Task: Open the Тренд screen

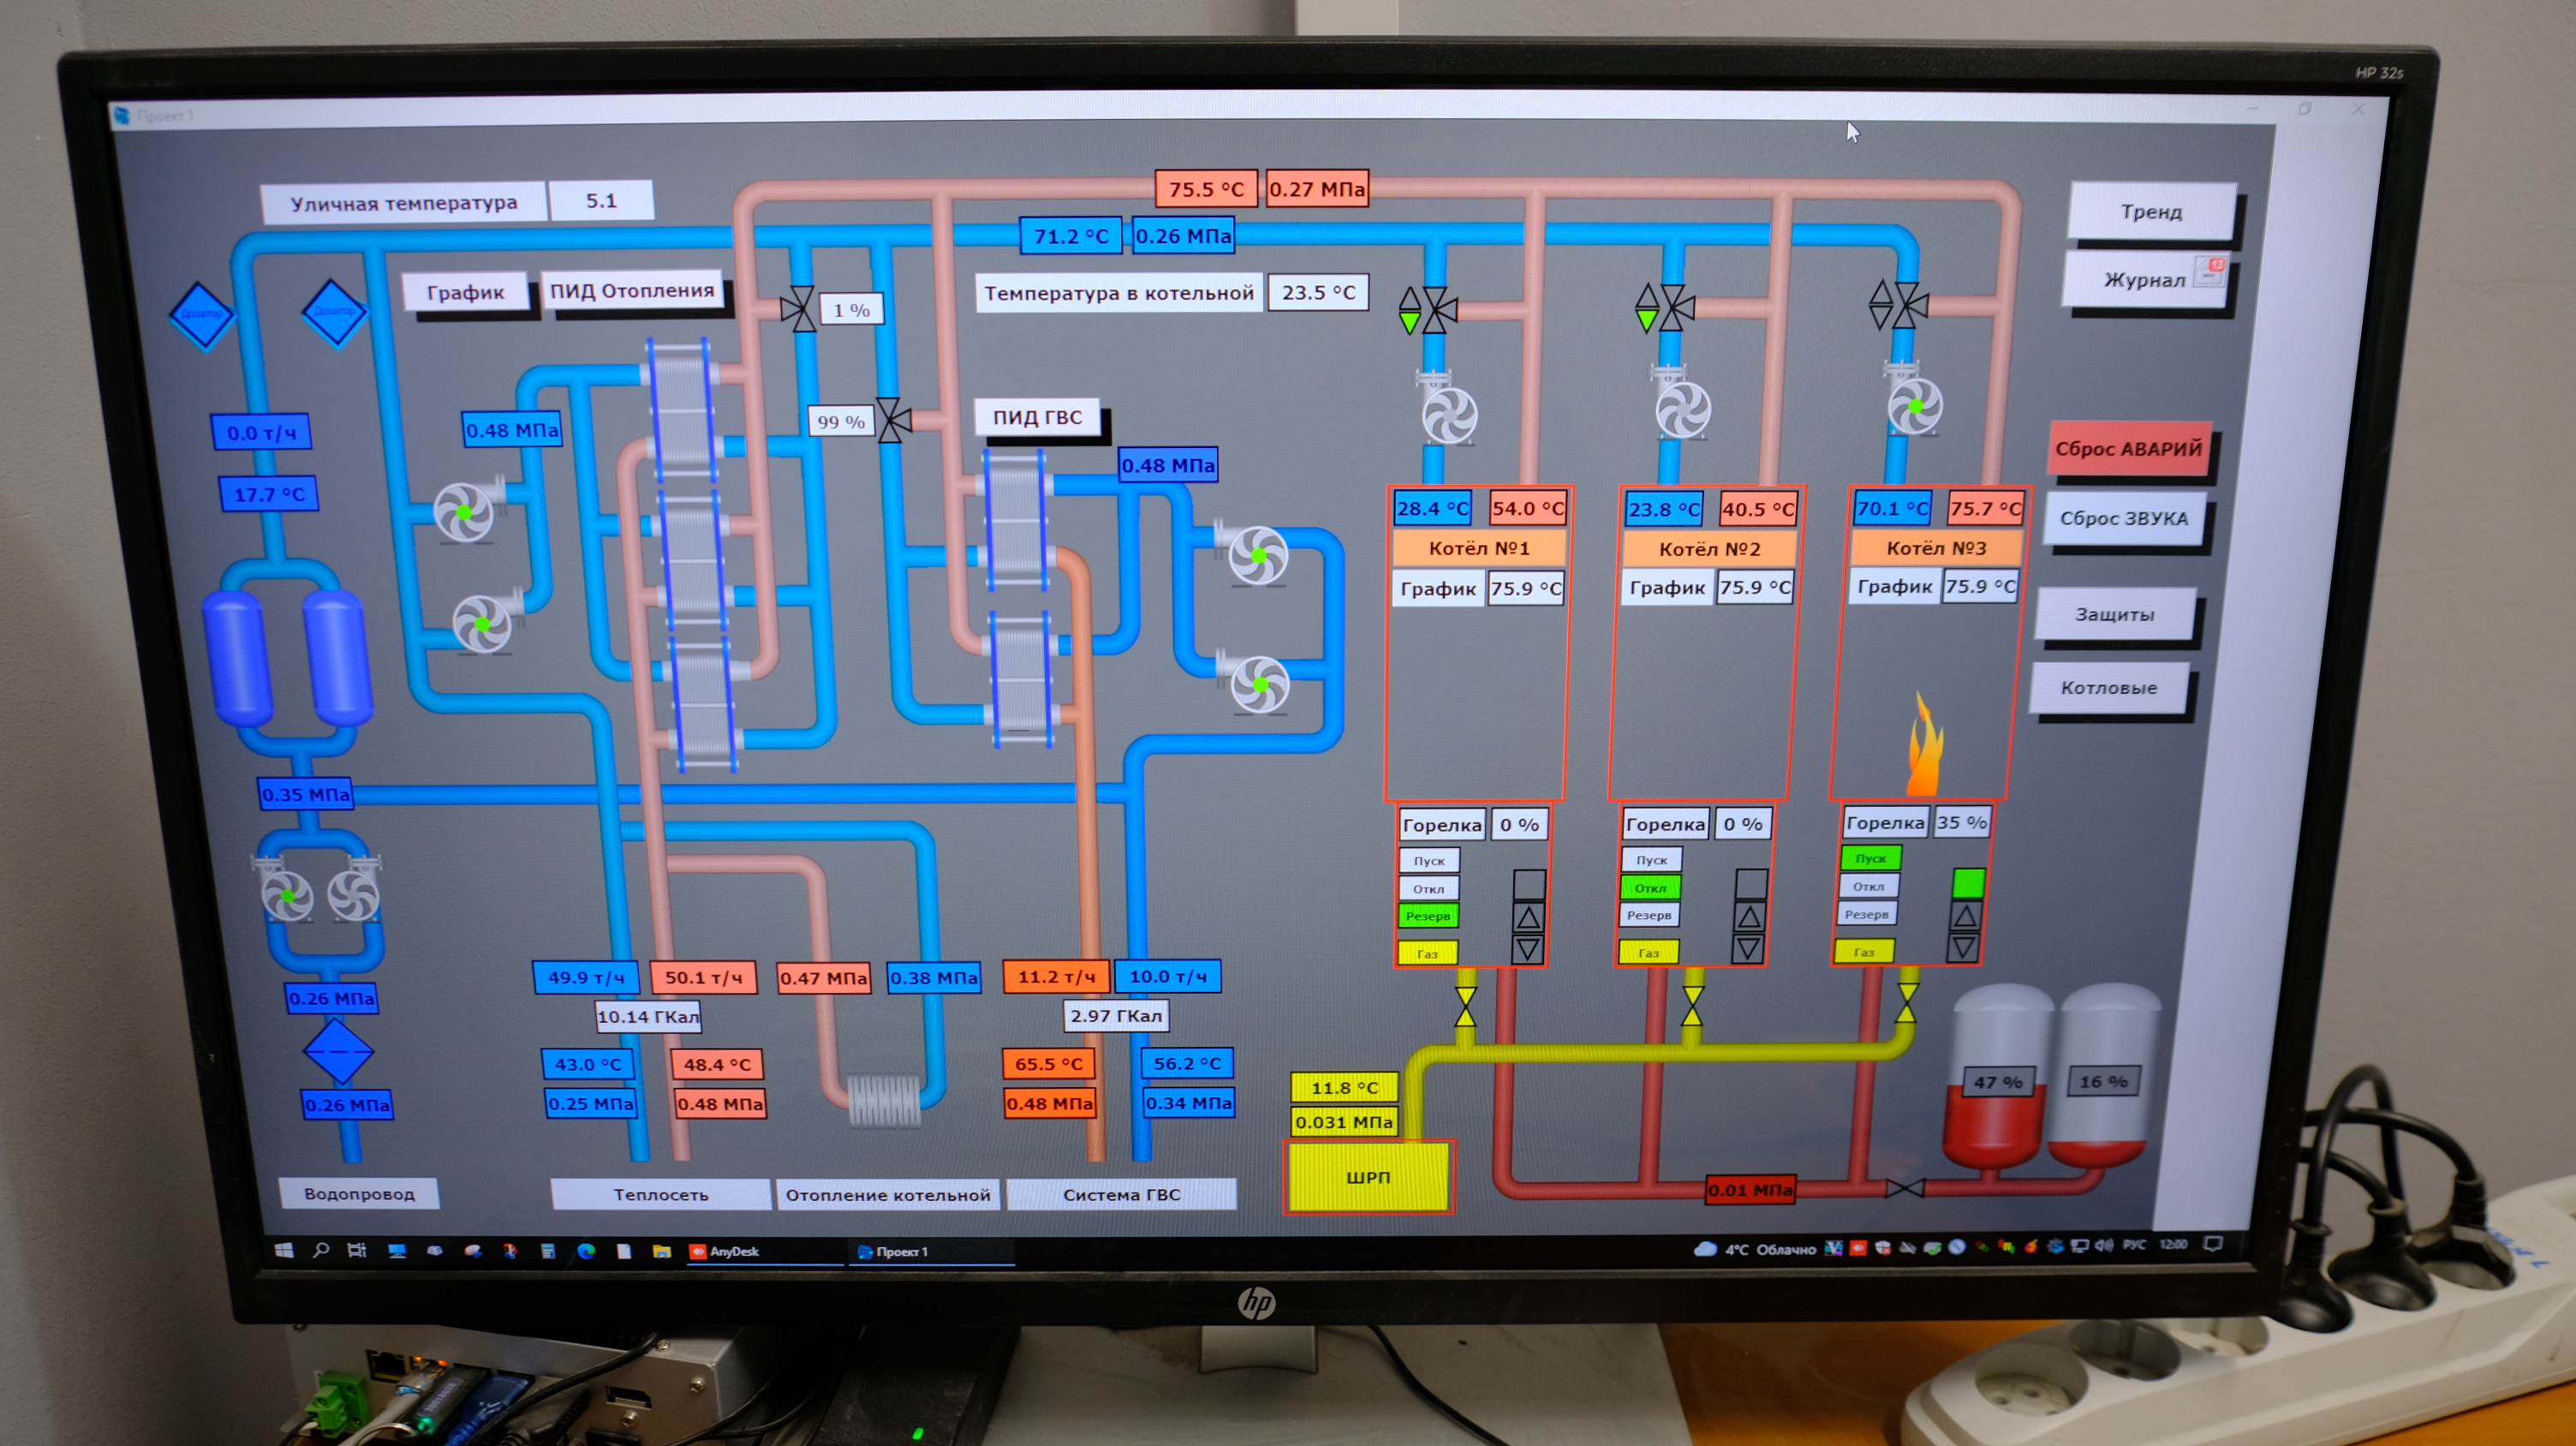Action: pyautogui.click(x=2151, y=211)
